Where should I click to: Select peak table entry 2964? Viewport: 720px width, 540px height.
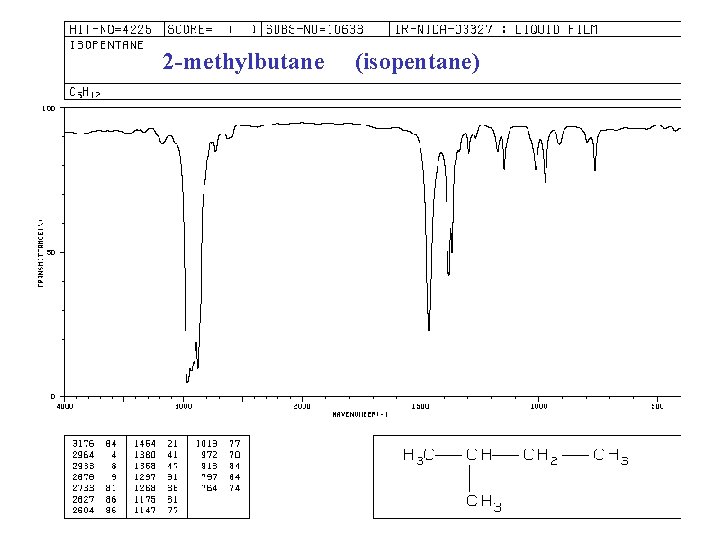(x=83, y=455)
